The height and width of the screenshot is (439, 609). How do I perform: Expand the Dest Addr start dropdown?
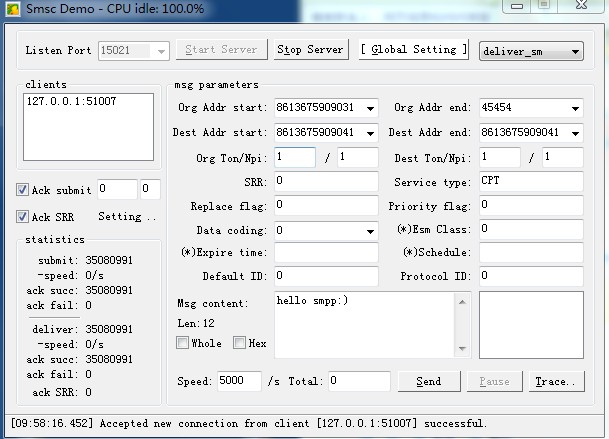[x=371, y=133]
